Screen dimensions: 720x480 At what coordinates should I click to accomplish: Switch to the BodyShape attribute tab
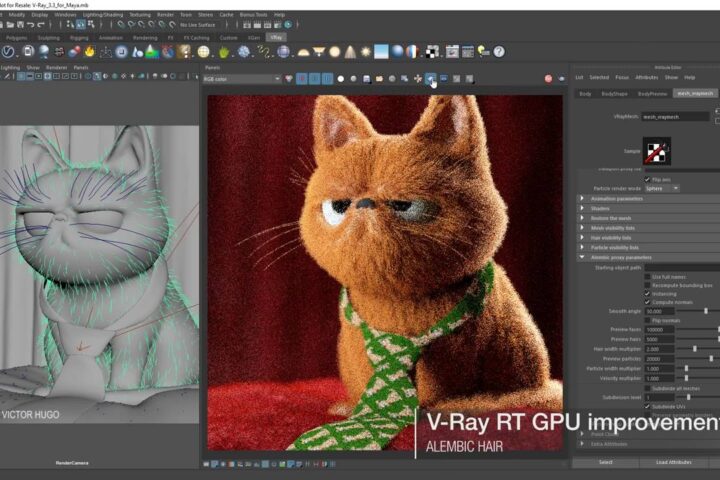click(614, 94)
